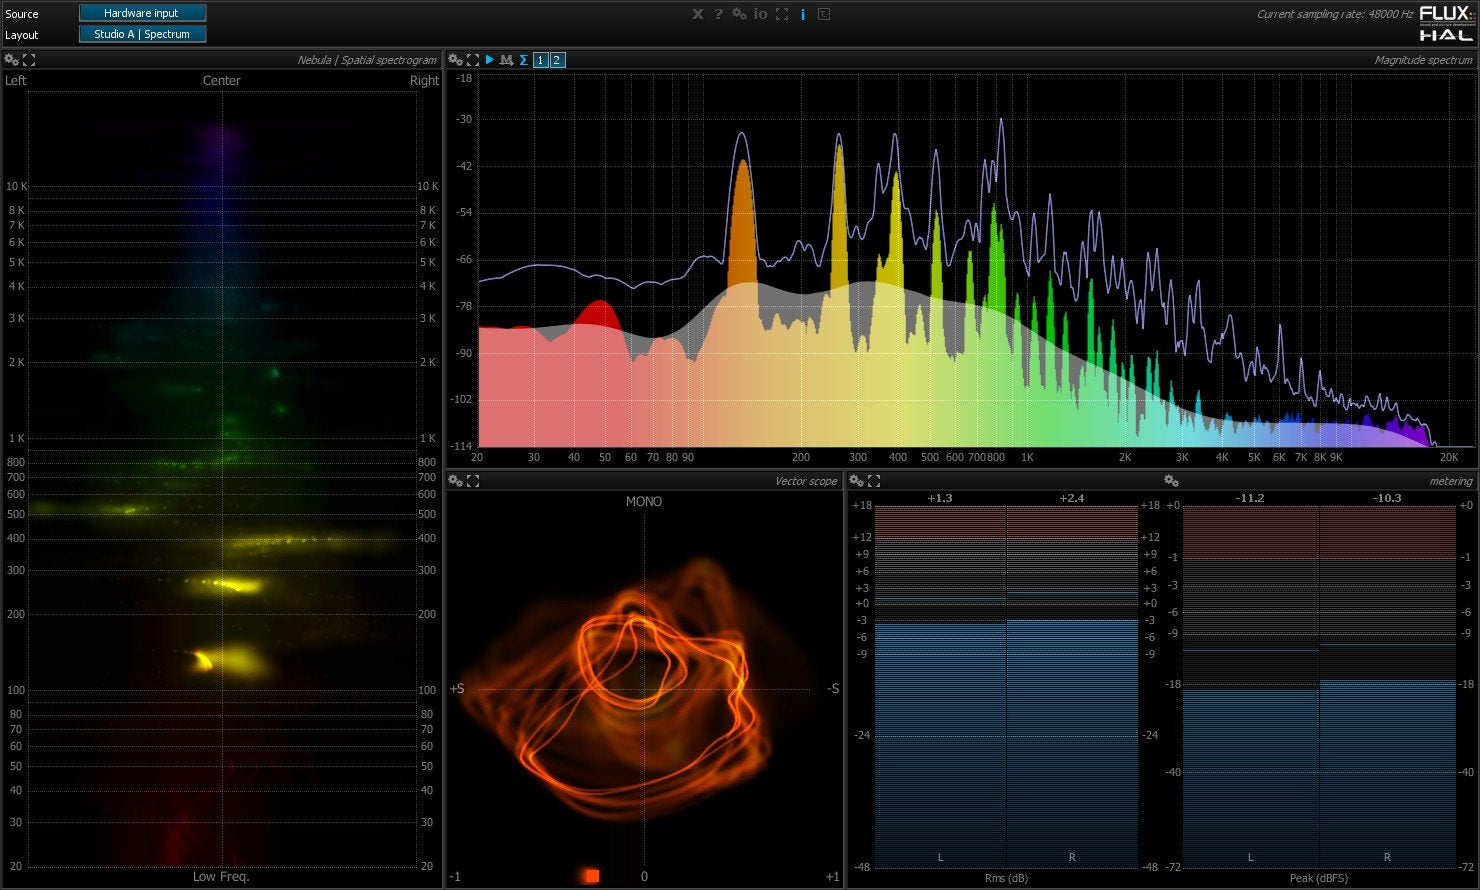
Task: Toggle the blue info display icon
Action: (x=803, y=14)
